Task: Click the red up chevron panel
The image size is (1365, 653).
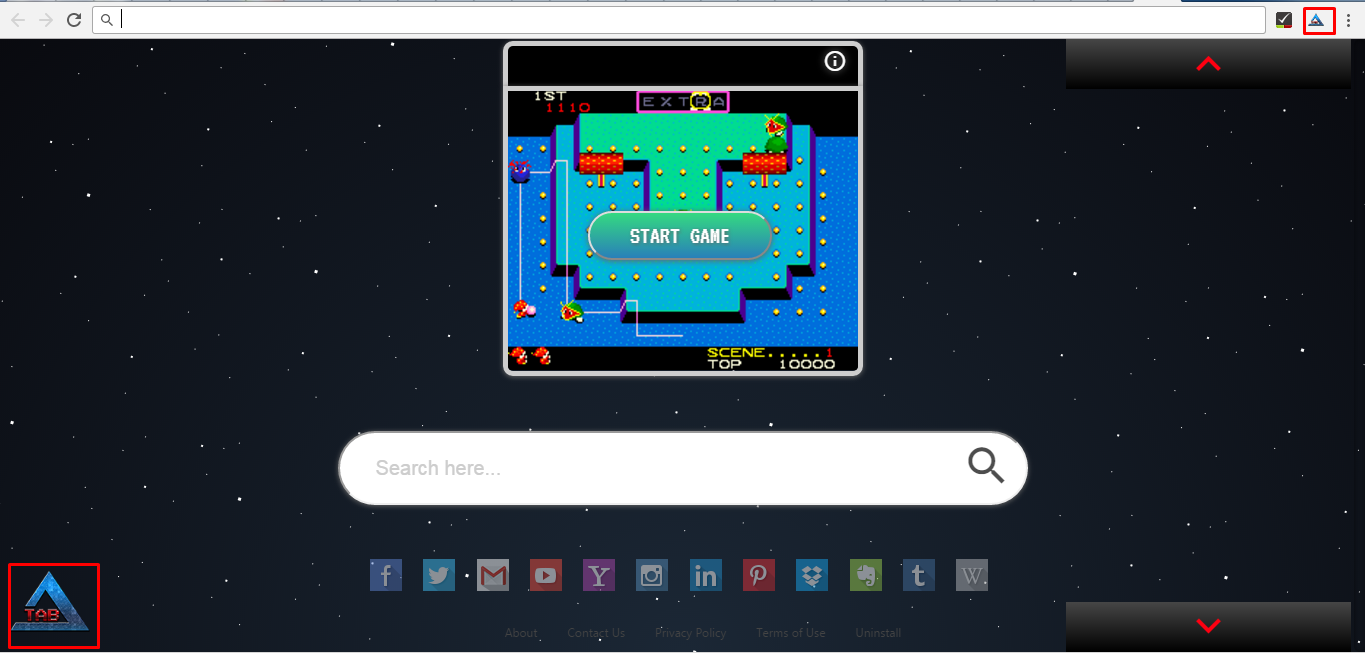Action: [1208, 64]
